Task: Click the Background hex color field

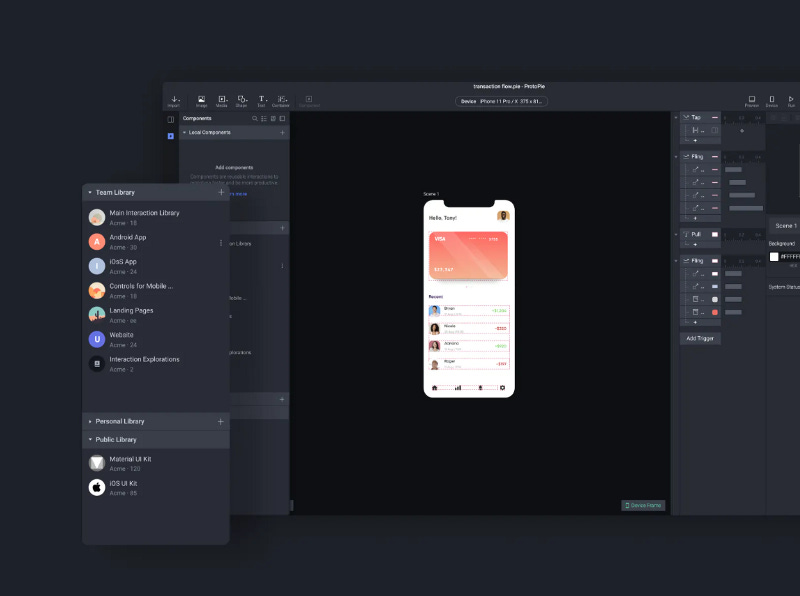Action: 790,257
